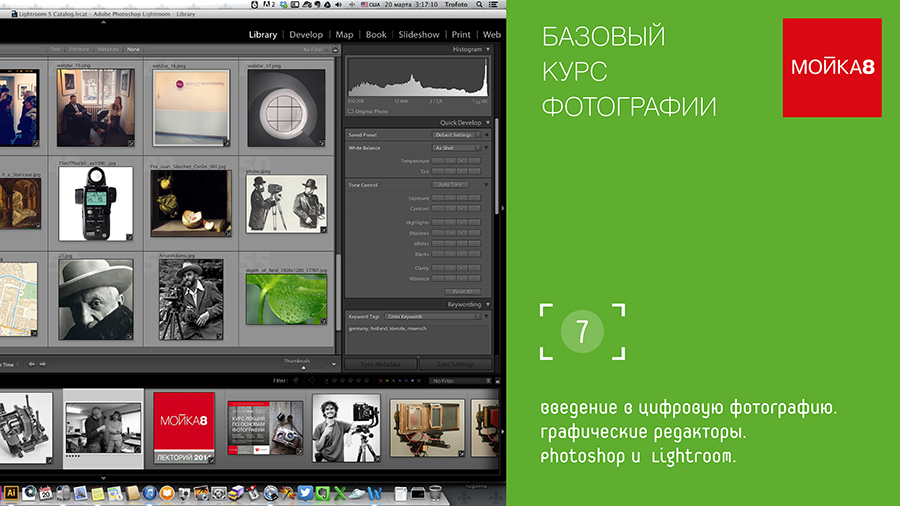Open iTunes from the Dock

click(x=149, y=493)
